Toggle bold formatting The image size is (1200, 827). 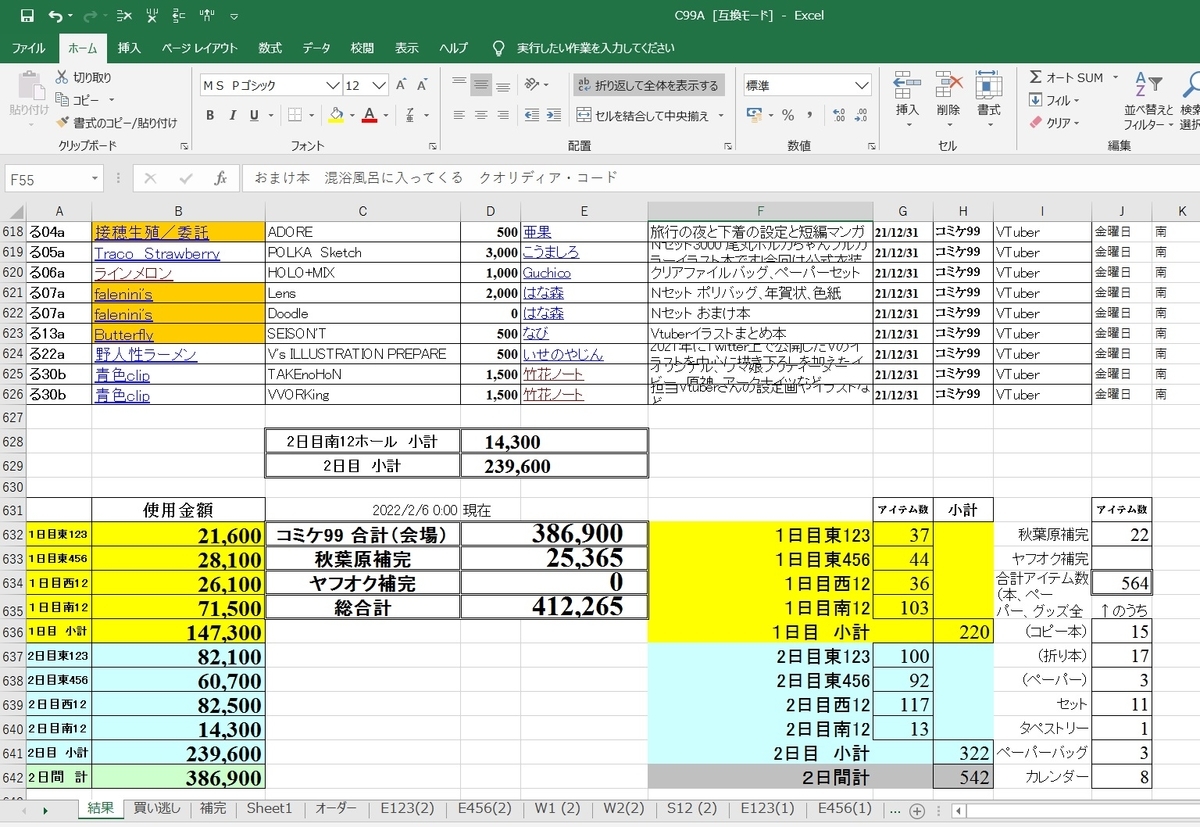tap(210, 115)
